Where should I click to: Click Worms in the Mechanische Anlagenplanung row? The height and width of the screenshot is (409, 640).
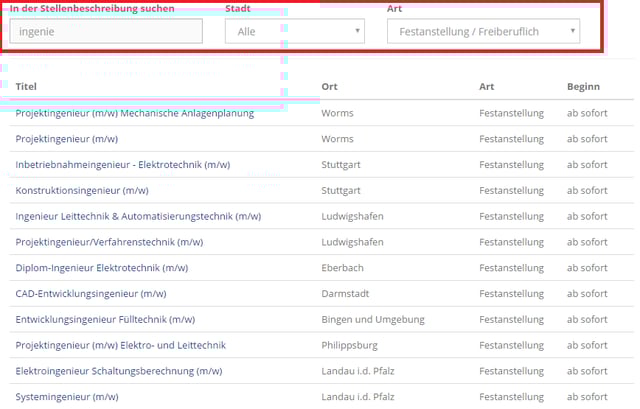click(337, 113)
